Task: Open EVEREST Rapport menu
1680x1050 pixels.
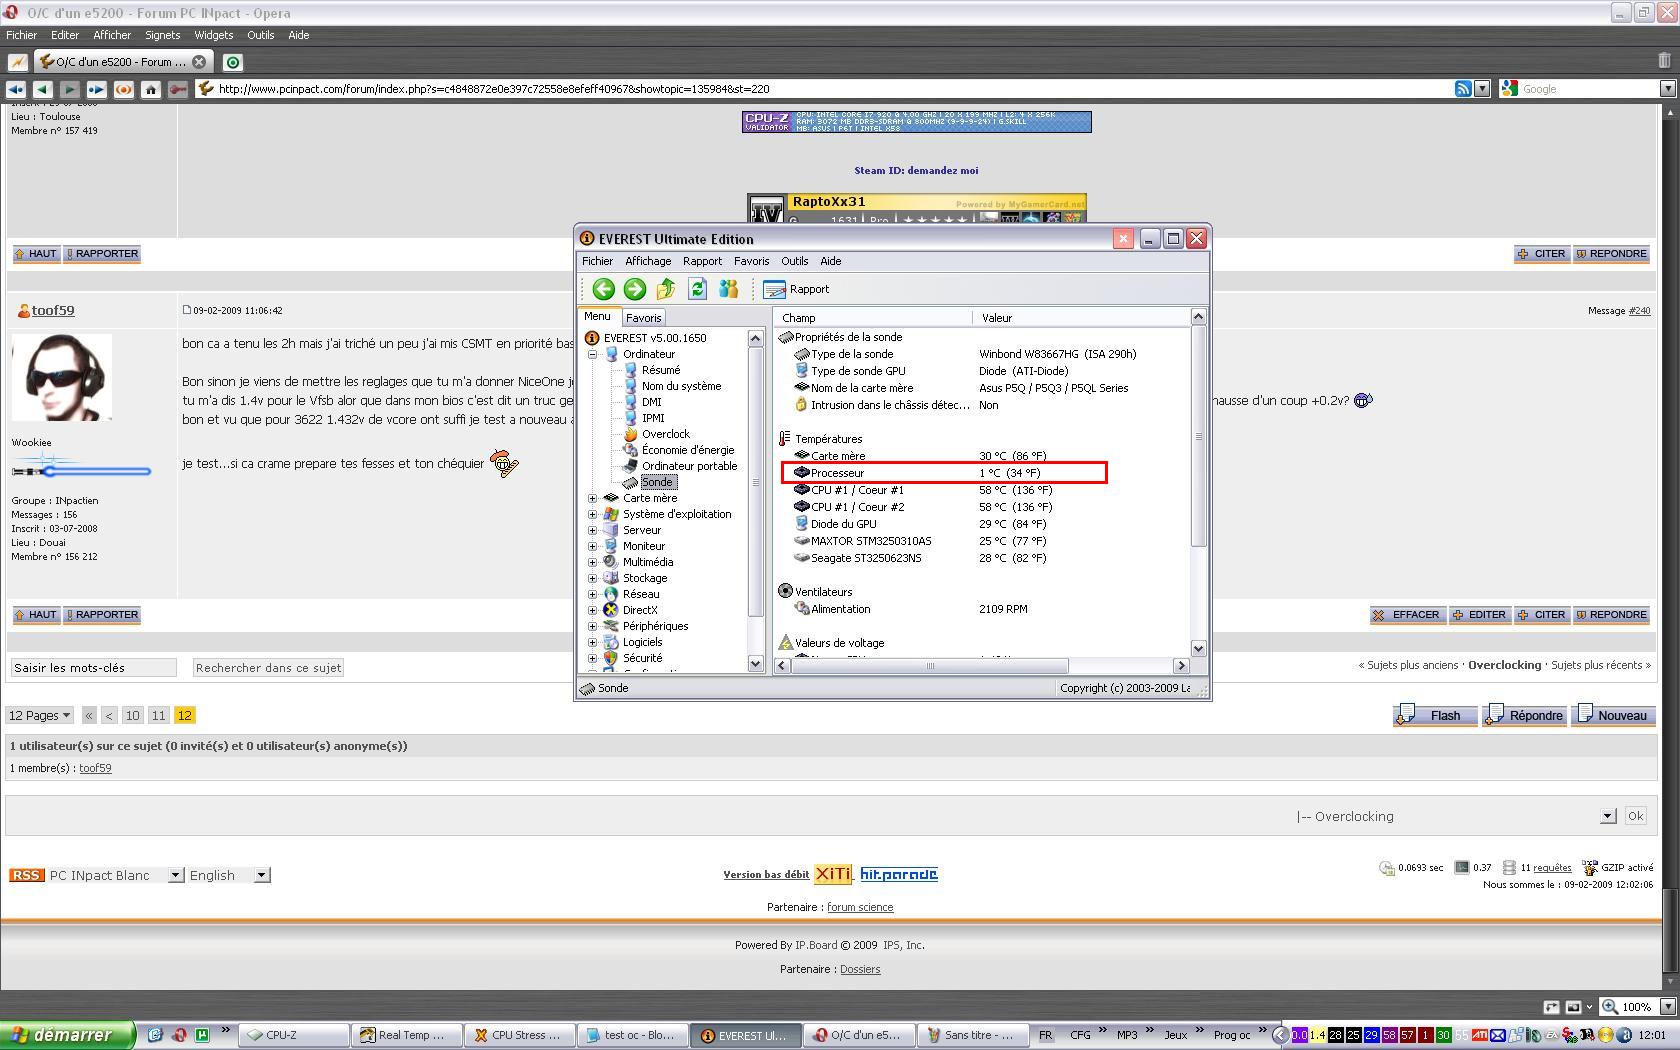Action: pyautogui.click(x=702, y=261)
